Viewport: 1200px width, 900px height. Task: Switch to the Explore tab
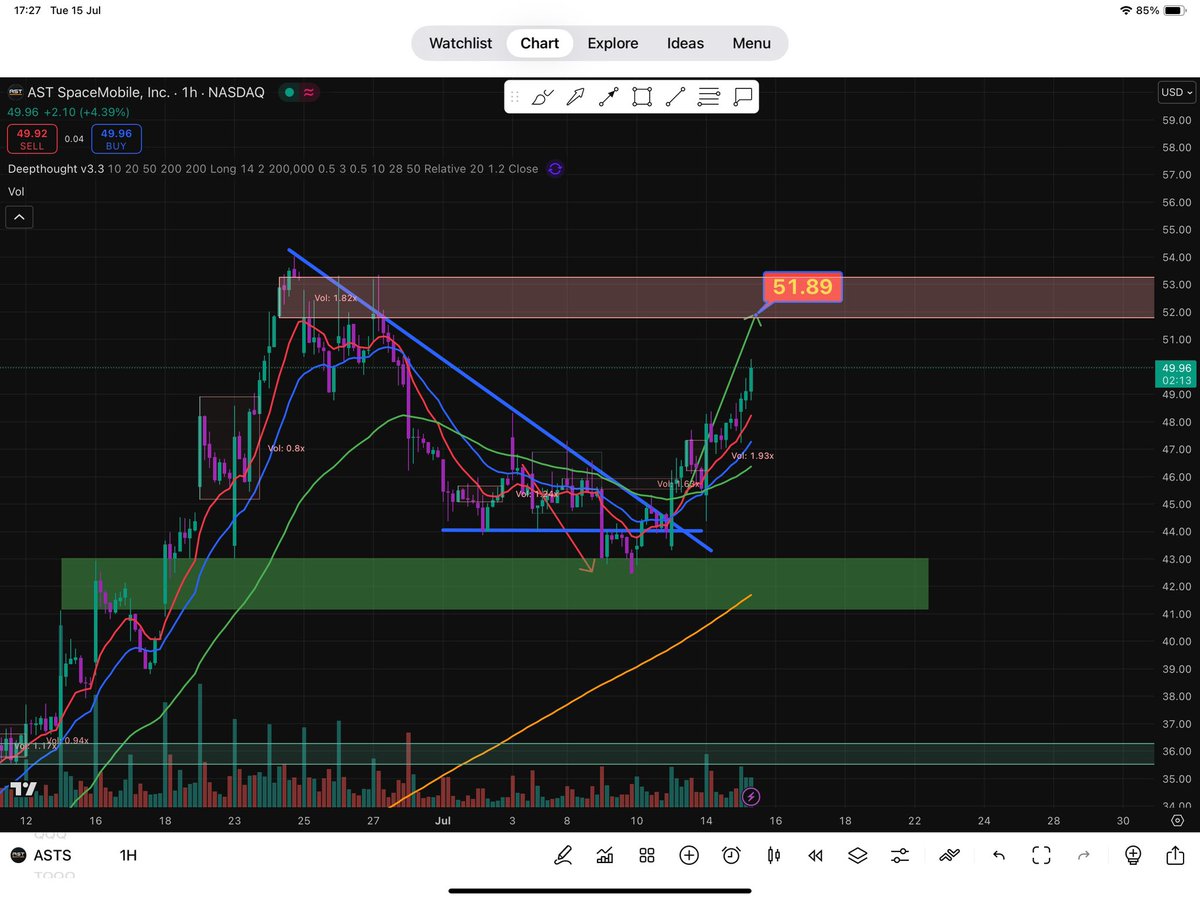click(x=612, y=43)
